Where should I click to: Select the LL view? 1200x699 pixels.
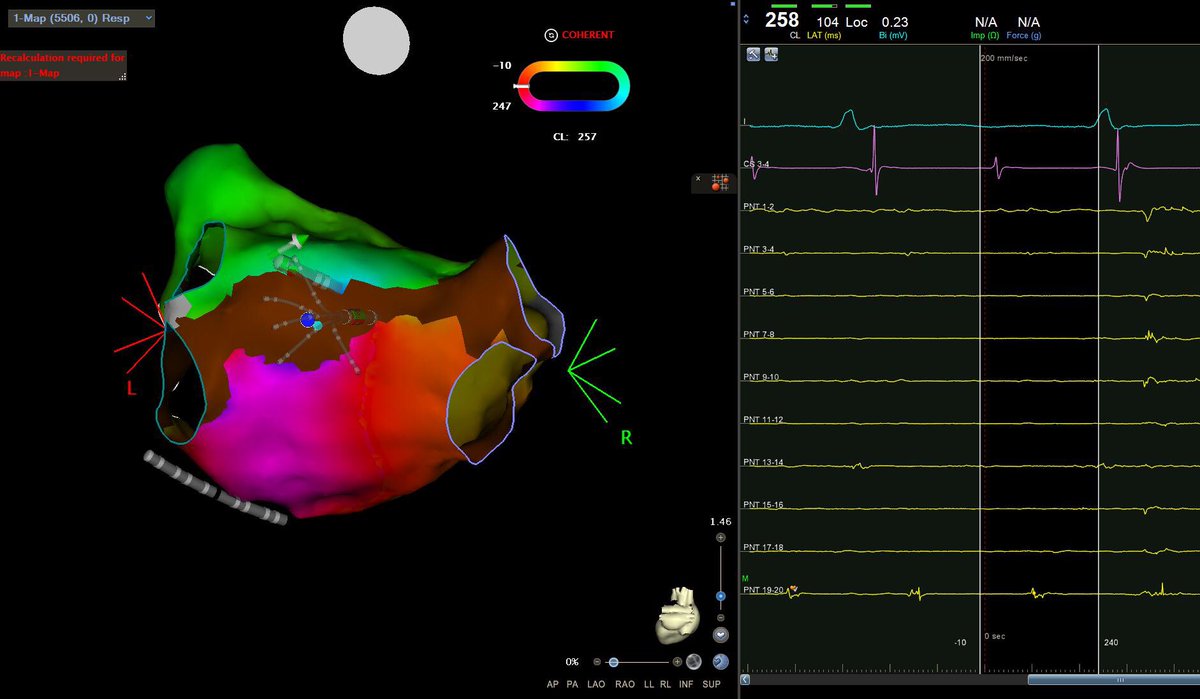[x=649, y=684]
